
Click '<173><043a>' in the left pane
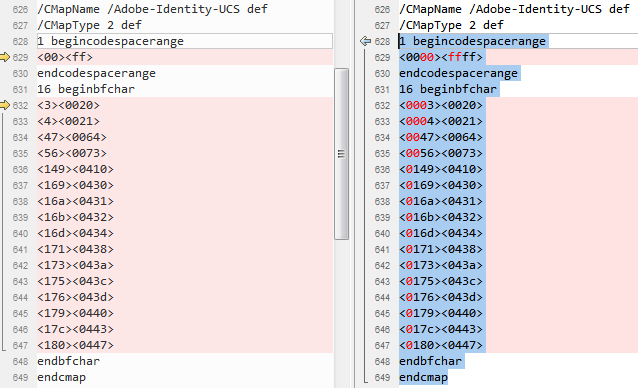pyautogui.click(x=75, y=265)
